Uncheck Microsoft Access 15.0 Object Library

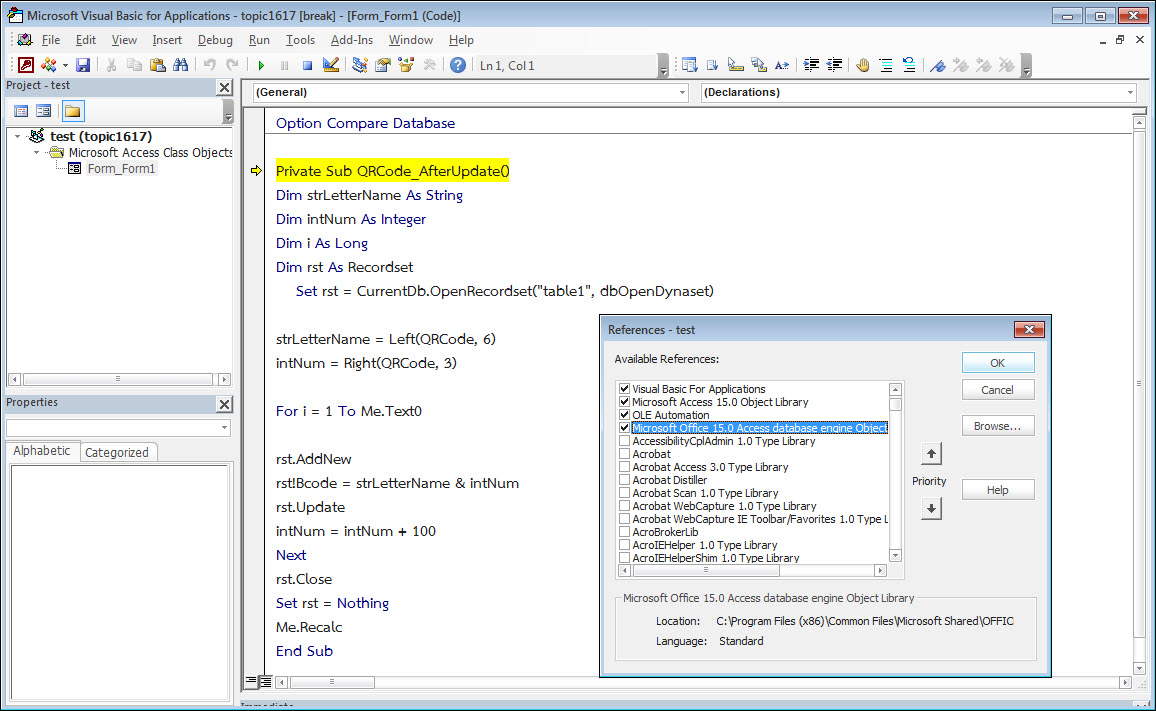tap(624, 402)
